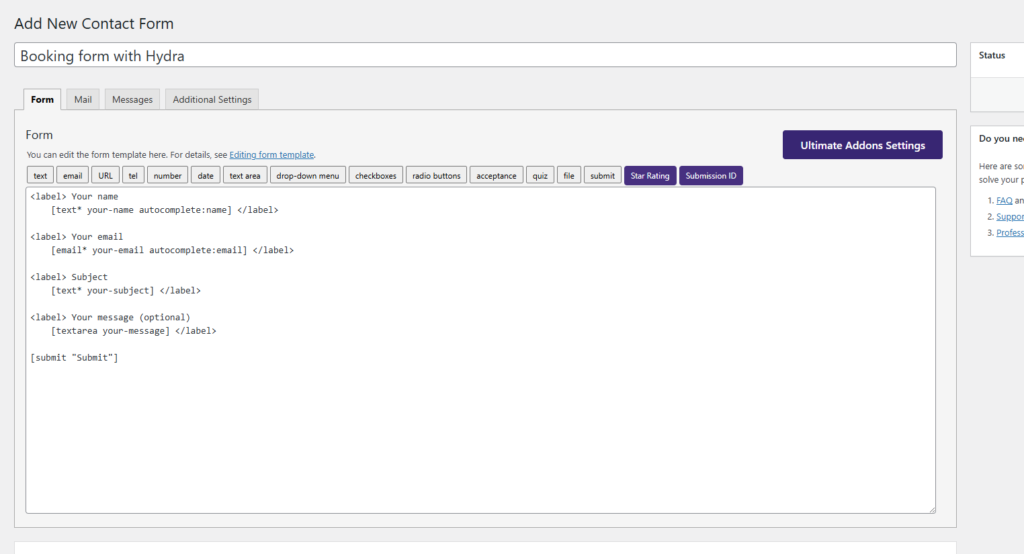1024x554 pixels.
Task: Insert the Submission ID tag
Action: pos(711,176)
